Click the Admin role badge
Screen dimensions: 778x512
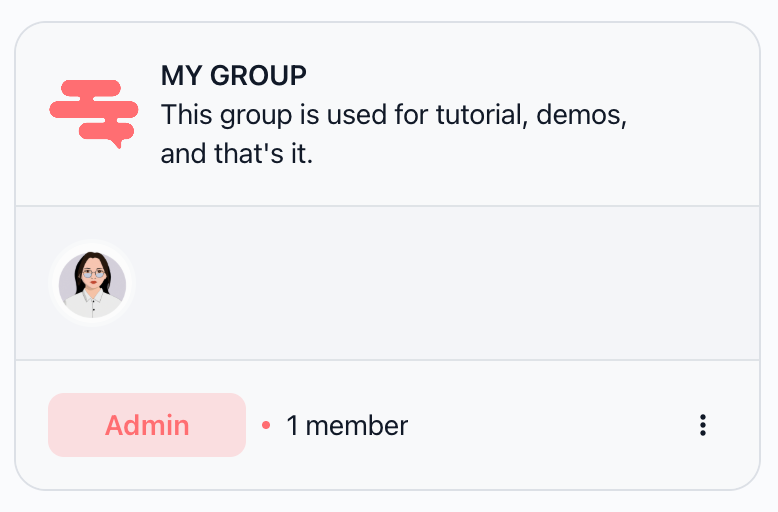147,425
